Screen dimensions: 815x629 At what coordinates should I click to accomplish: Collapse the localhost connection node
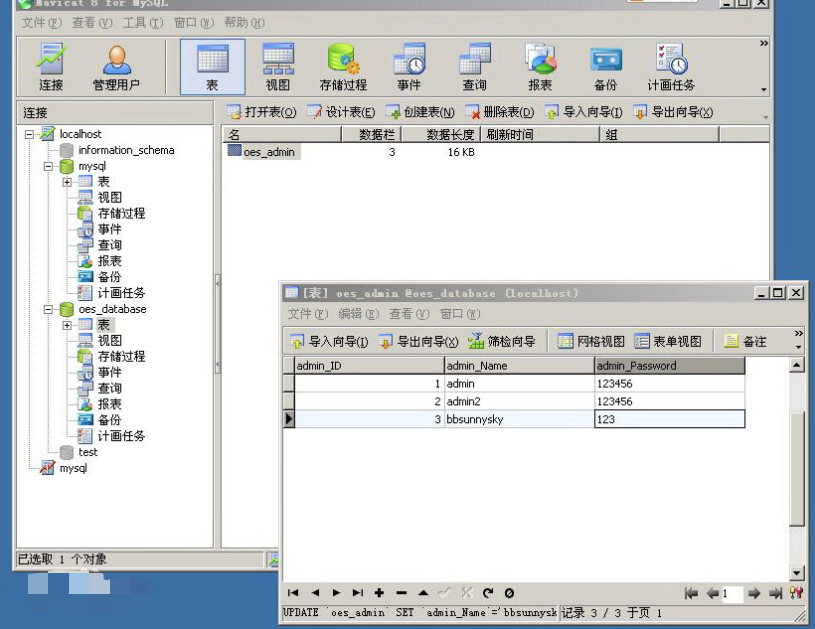point(30,134)
